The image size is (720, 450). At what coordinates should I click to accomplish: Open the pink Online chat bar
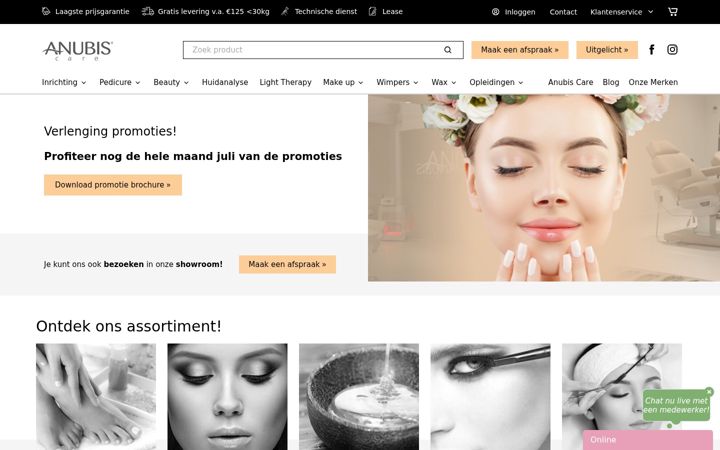click(x=647, y=440)
